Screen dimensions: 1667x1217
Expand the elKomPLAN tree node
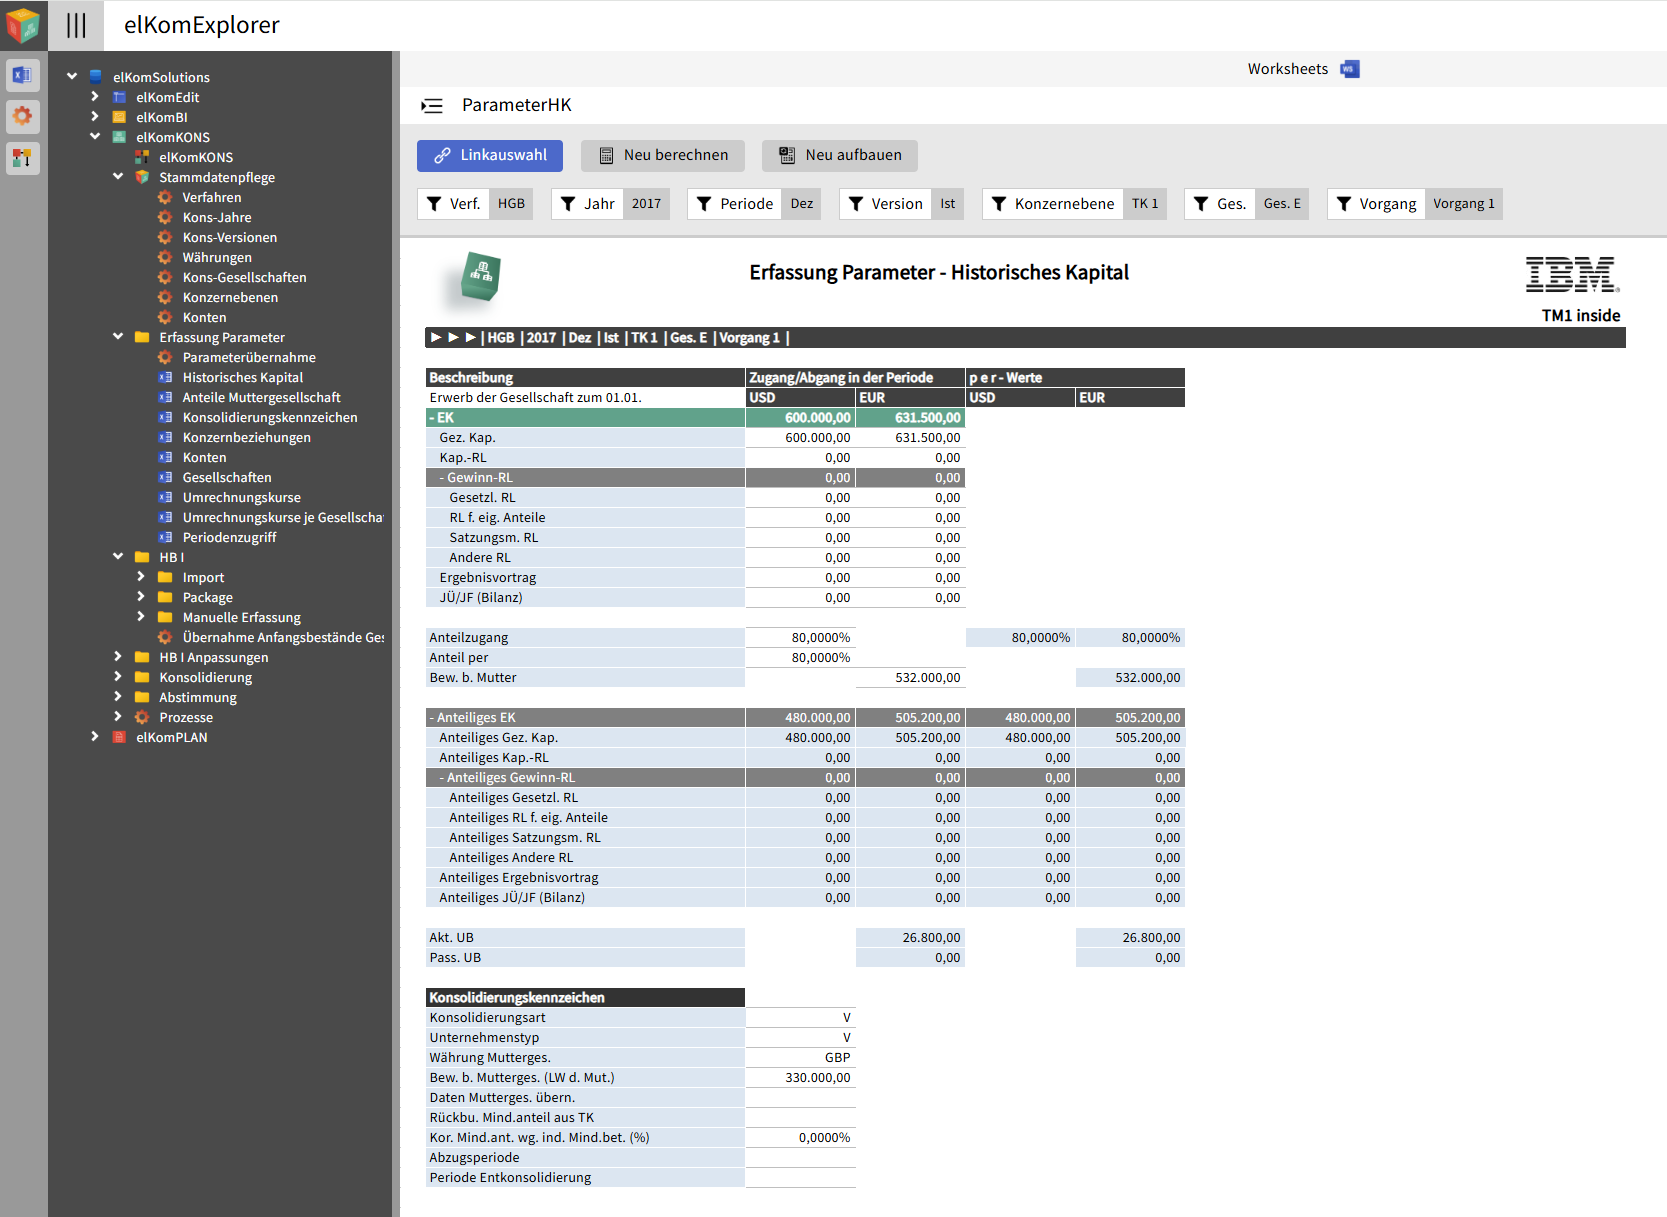[95, 737]
